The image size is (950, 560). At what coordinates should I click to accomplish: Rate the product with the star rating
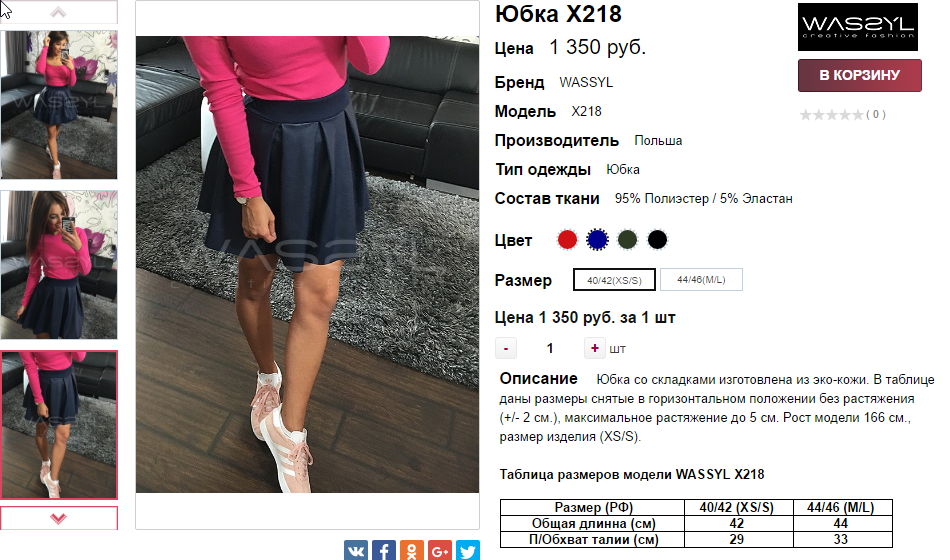832,115
